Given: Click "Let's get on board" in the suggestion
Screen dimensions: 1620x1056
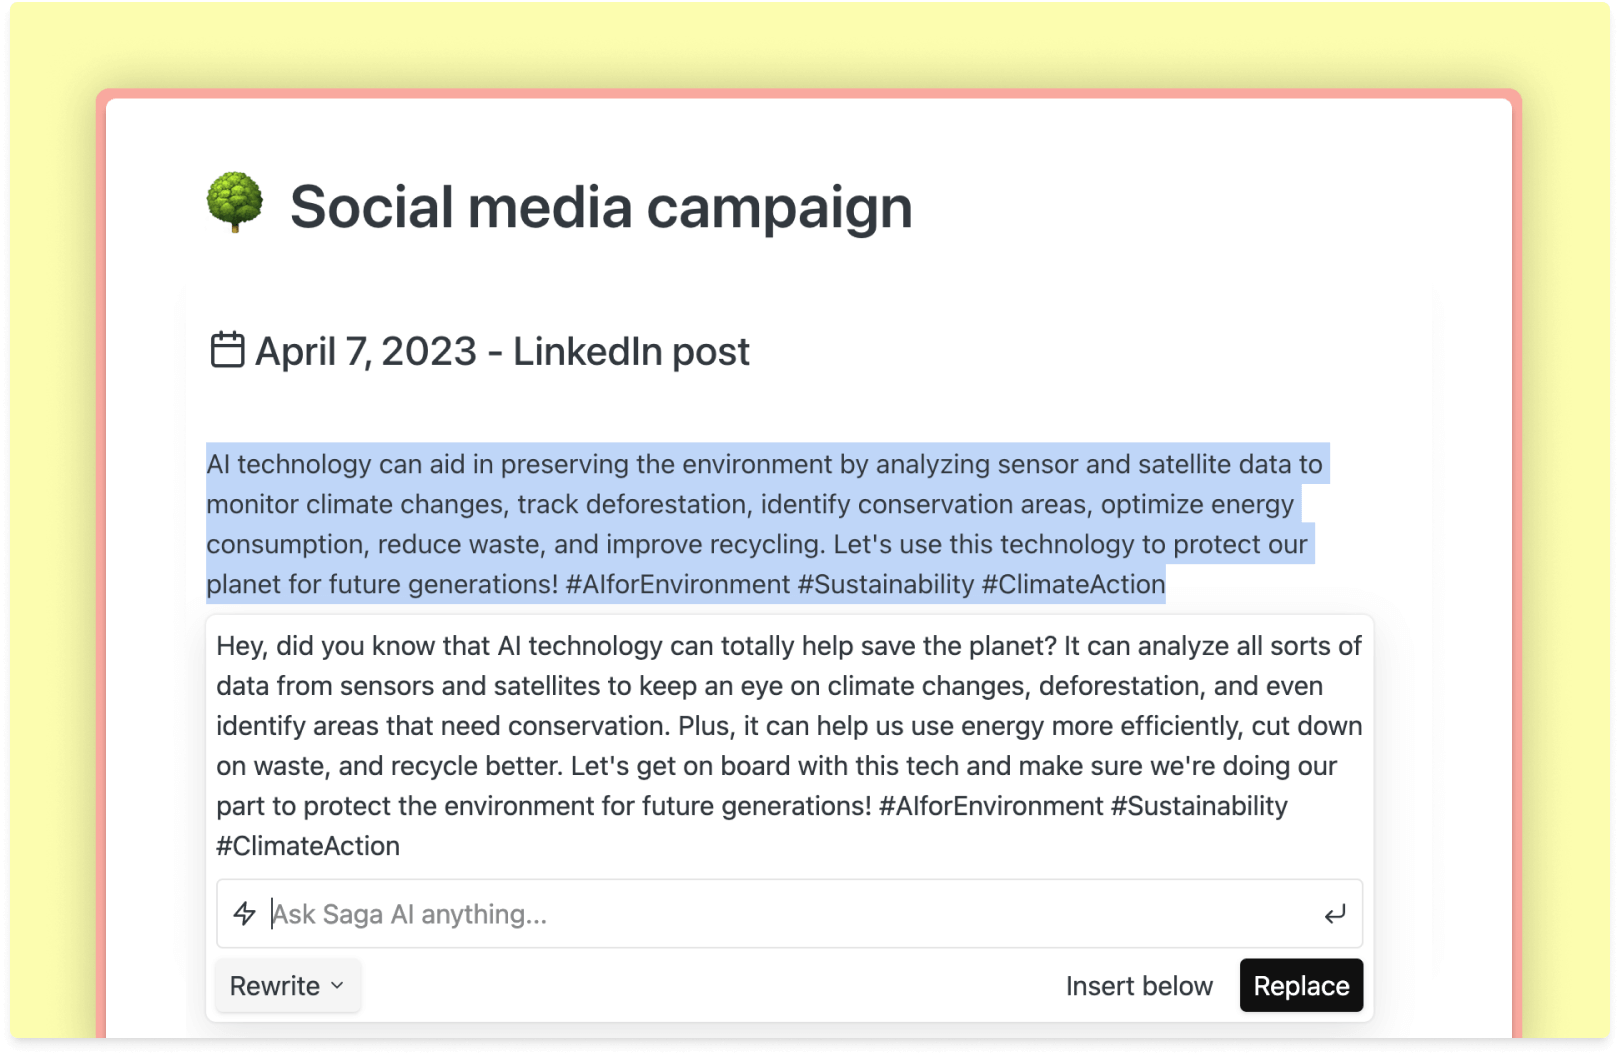Looking at the screenshot, I should pyautogui.click(x=681, y=766).
